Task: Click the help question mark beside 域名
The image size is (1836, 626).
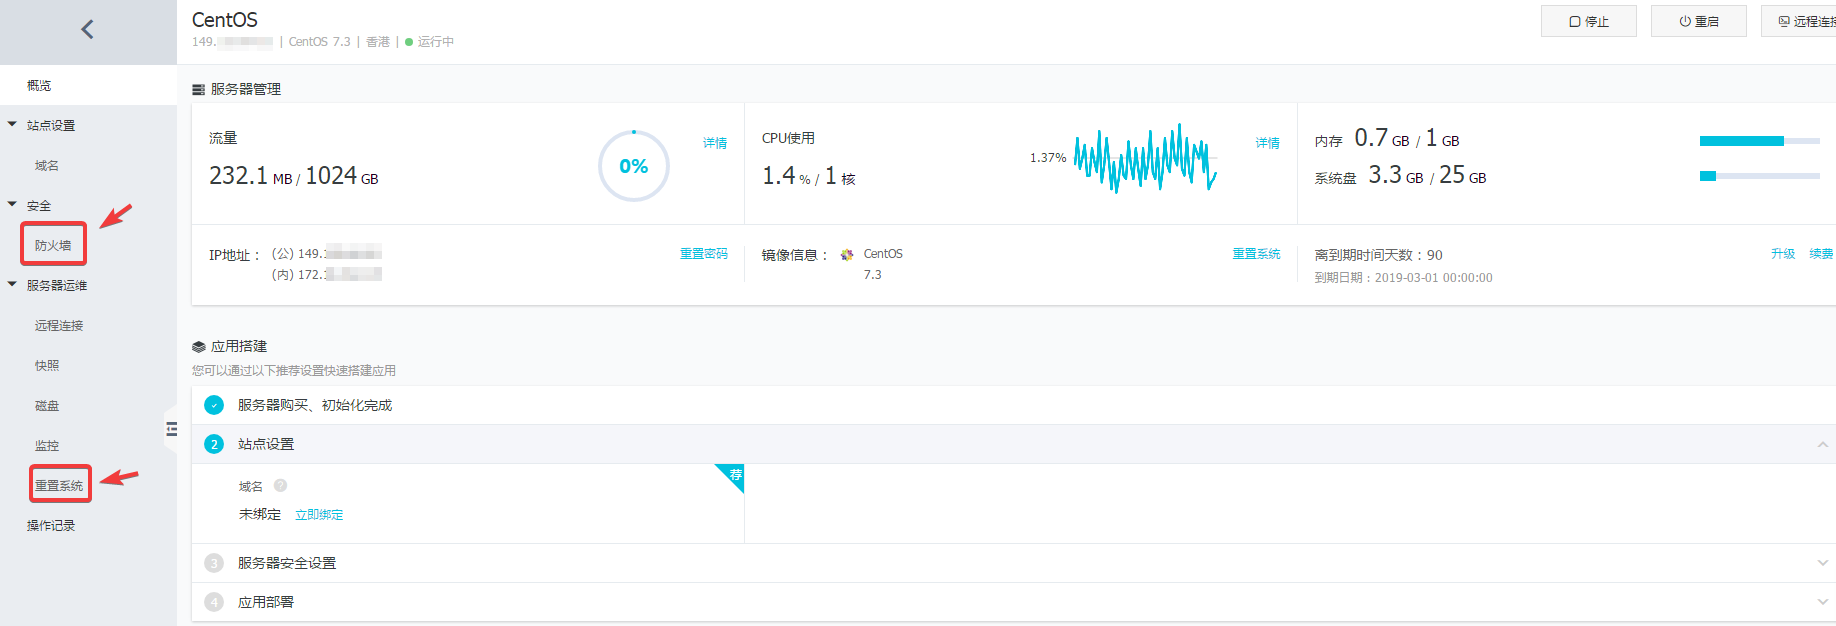Action: (x=280, y=486)
